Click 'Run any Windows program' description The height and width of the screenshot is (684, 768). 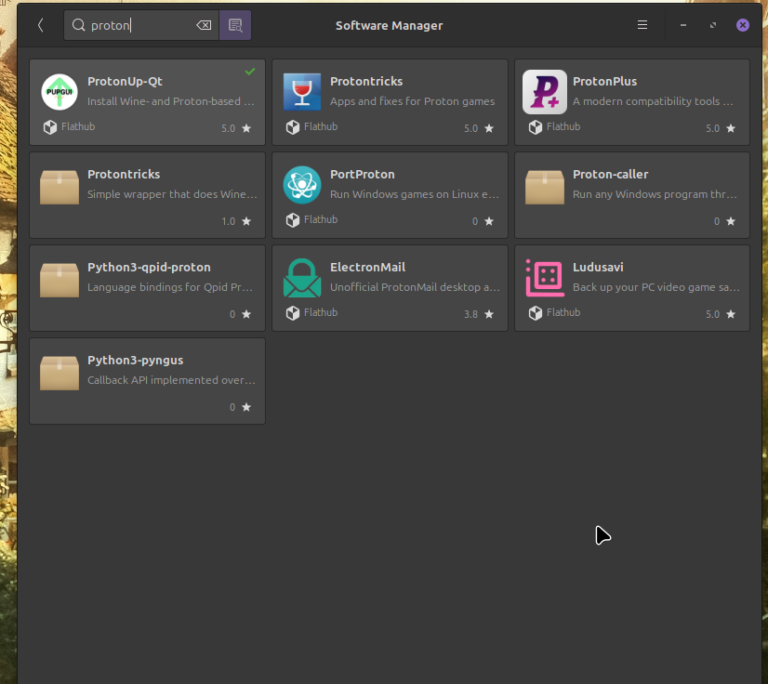coord(655,195)
